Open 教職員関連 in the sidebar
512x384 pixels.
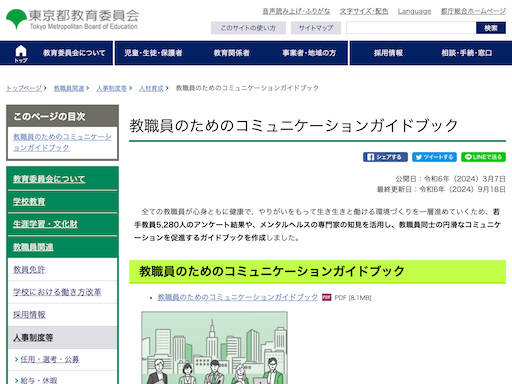(x=33, y=247)
